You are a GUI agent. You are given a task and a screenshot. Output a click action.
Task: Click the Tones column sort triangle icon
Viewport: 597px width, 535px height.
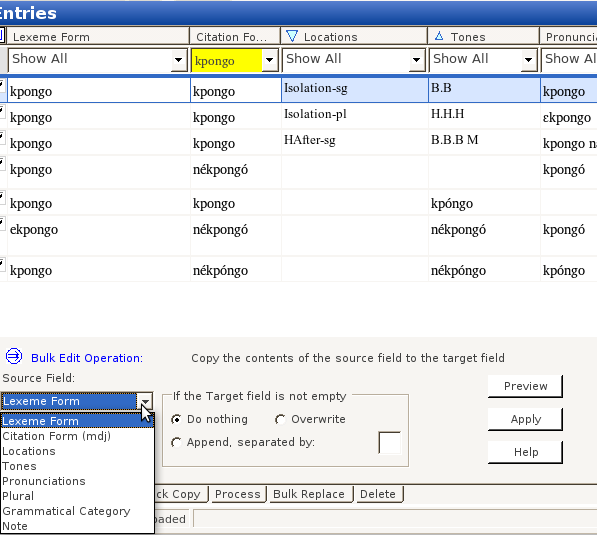point(439,36)
